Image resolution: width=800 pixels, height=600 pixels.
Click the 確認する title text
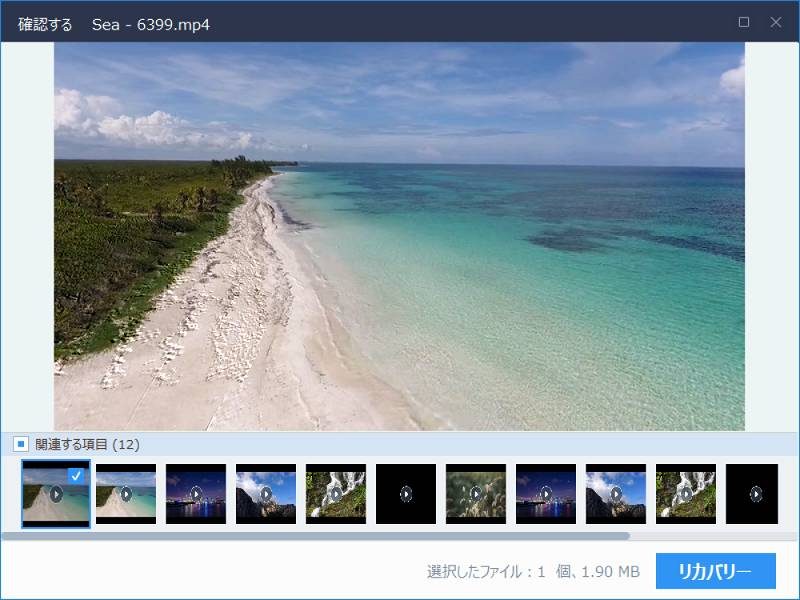coord(45,23)
